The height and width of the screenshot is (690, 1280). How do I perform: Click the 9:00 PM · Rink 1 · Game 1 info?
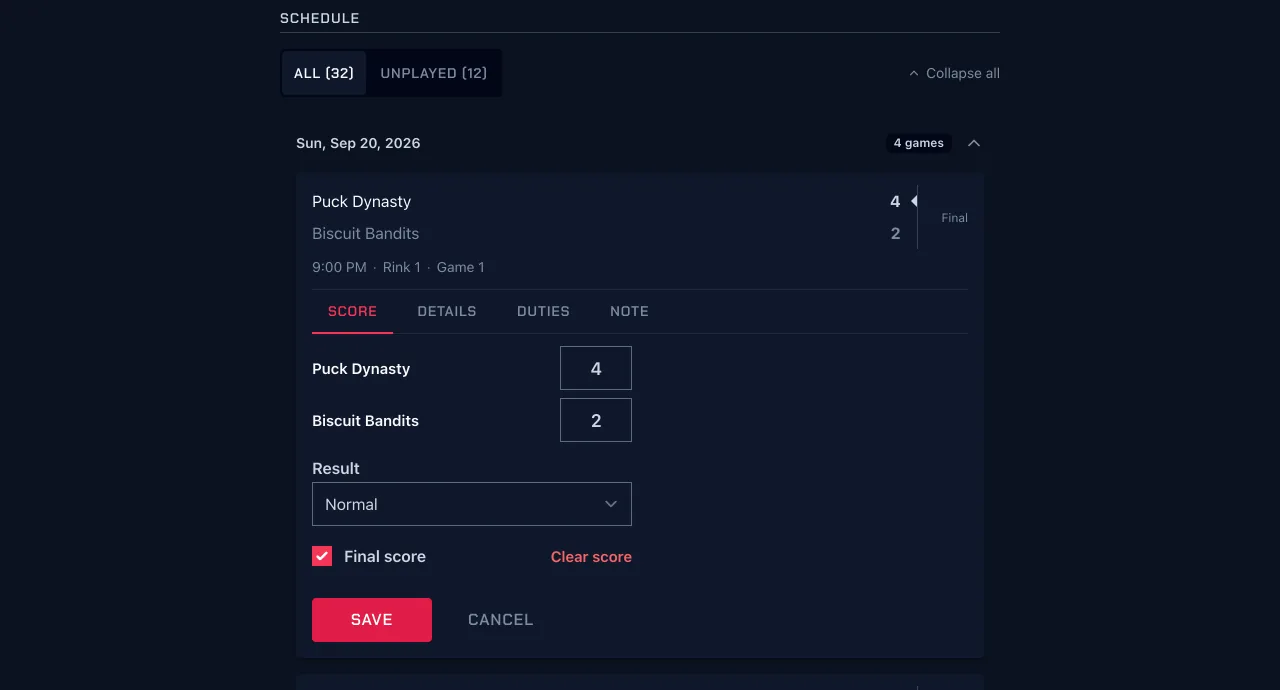(398, 267)
